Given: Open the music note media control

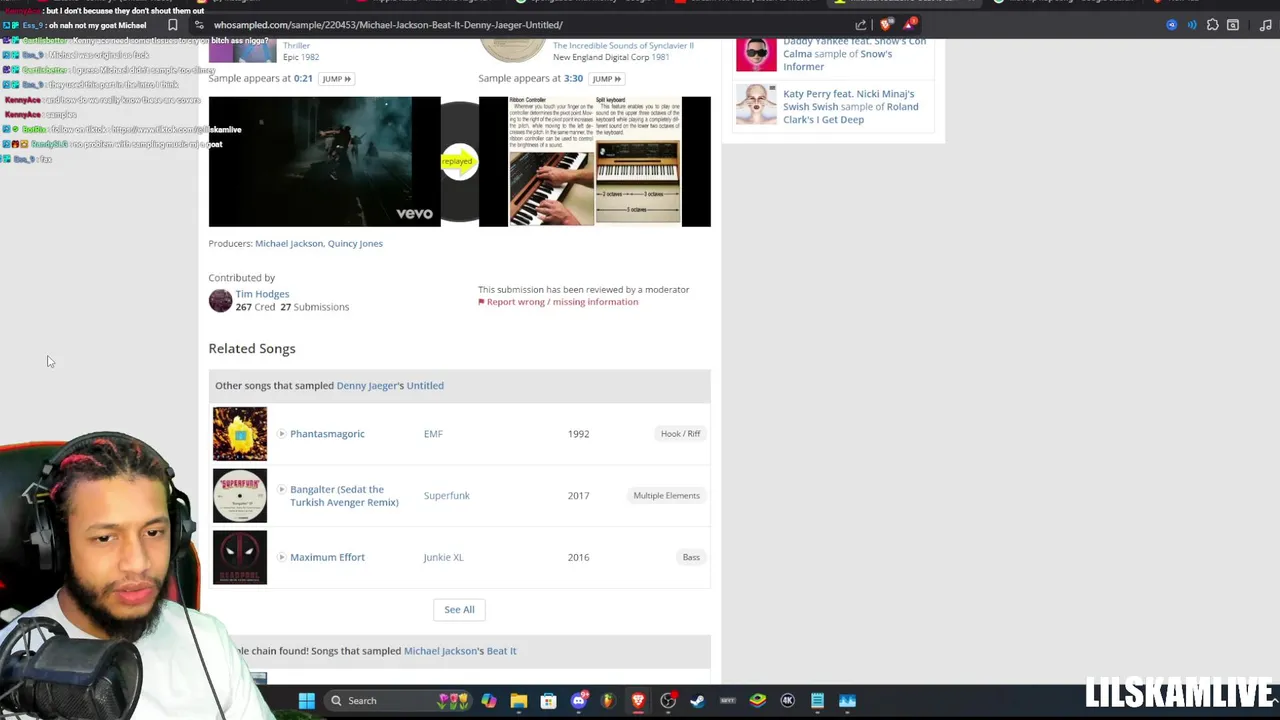Looking at the screenshot, I should [x=1265, y=25].
